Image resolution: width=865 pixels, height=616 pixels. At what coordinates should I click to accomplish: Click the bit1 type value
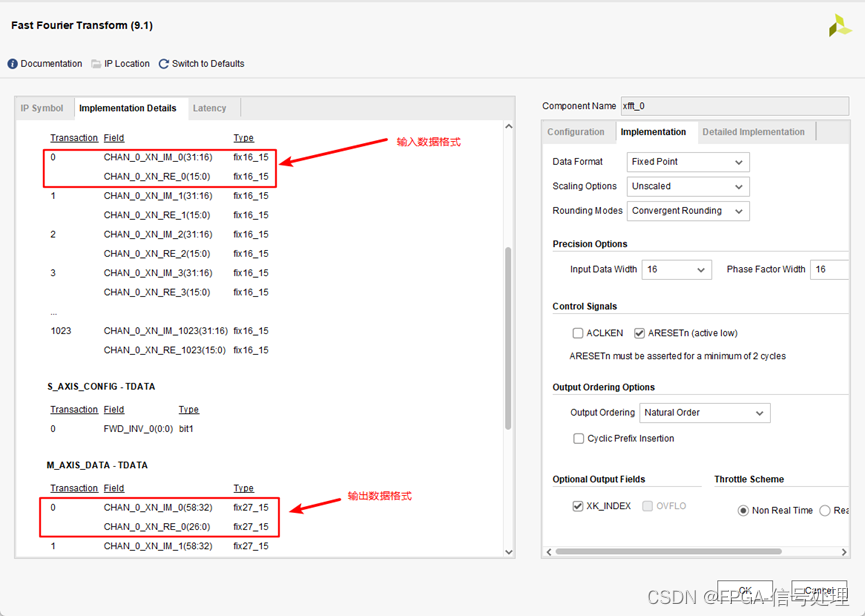(x=186, y=429)
